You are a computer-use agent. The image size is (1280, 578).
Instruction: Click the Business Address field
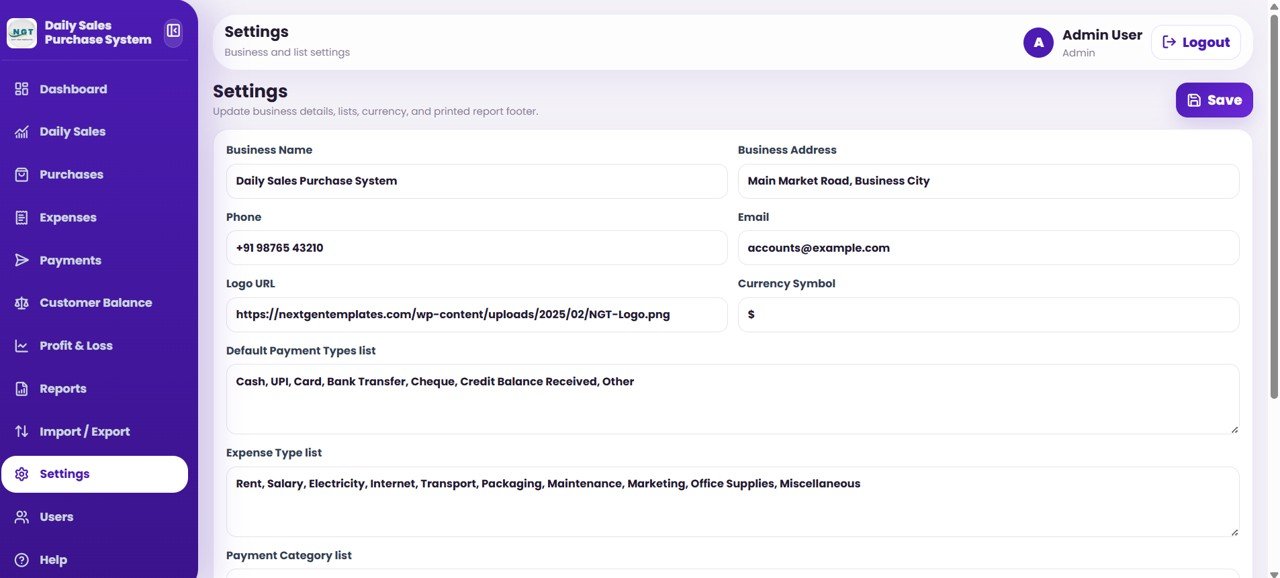point(988,181)
